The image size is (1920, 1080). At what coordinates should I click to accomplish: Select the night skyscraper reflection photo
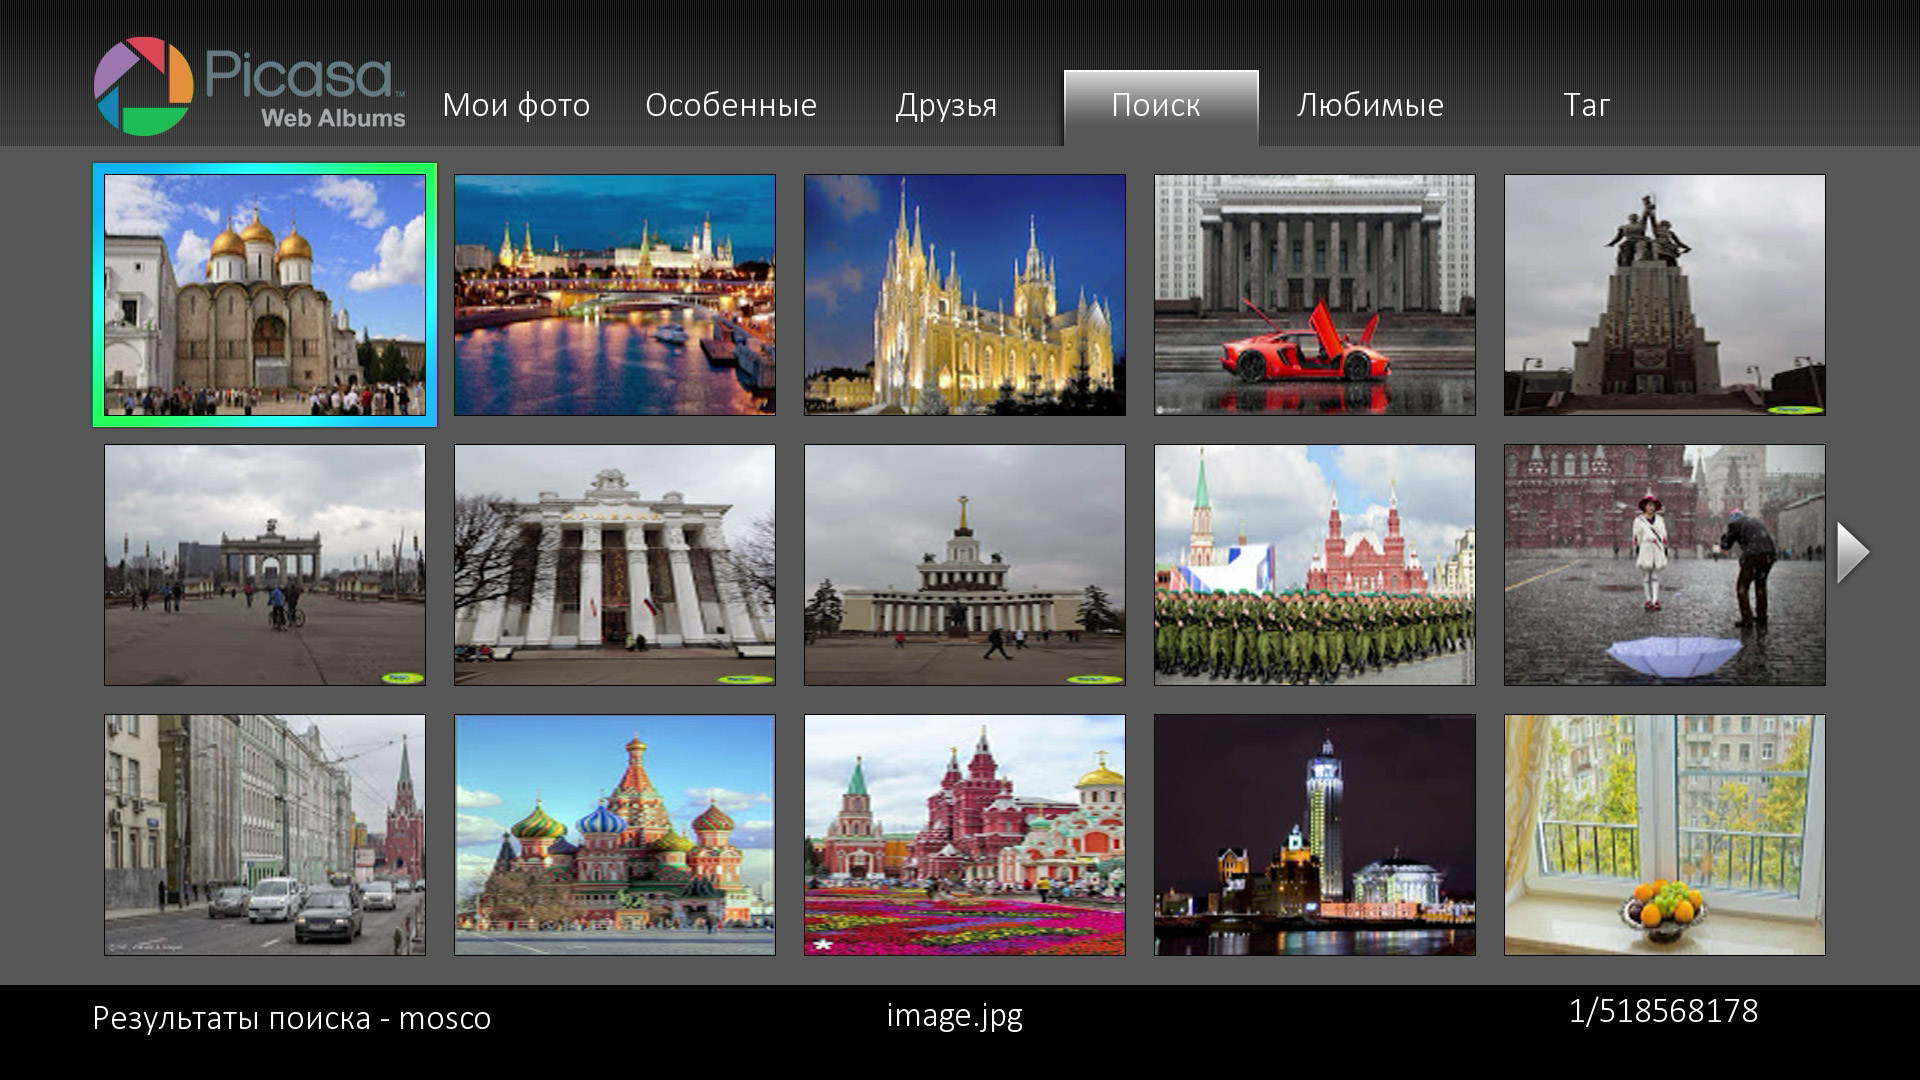tap(1315, 835)
